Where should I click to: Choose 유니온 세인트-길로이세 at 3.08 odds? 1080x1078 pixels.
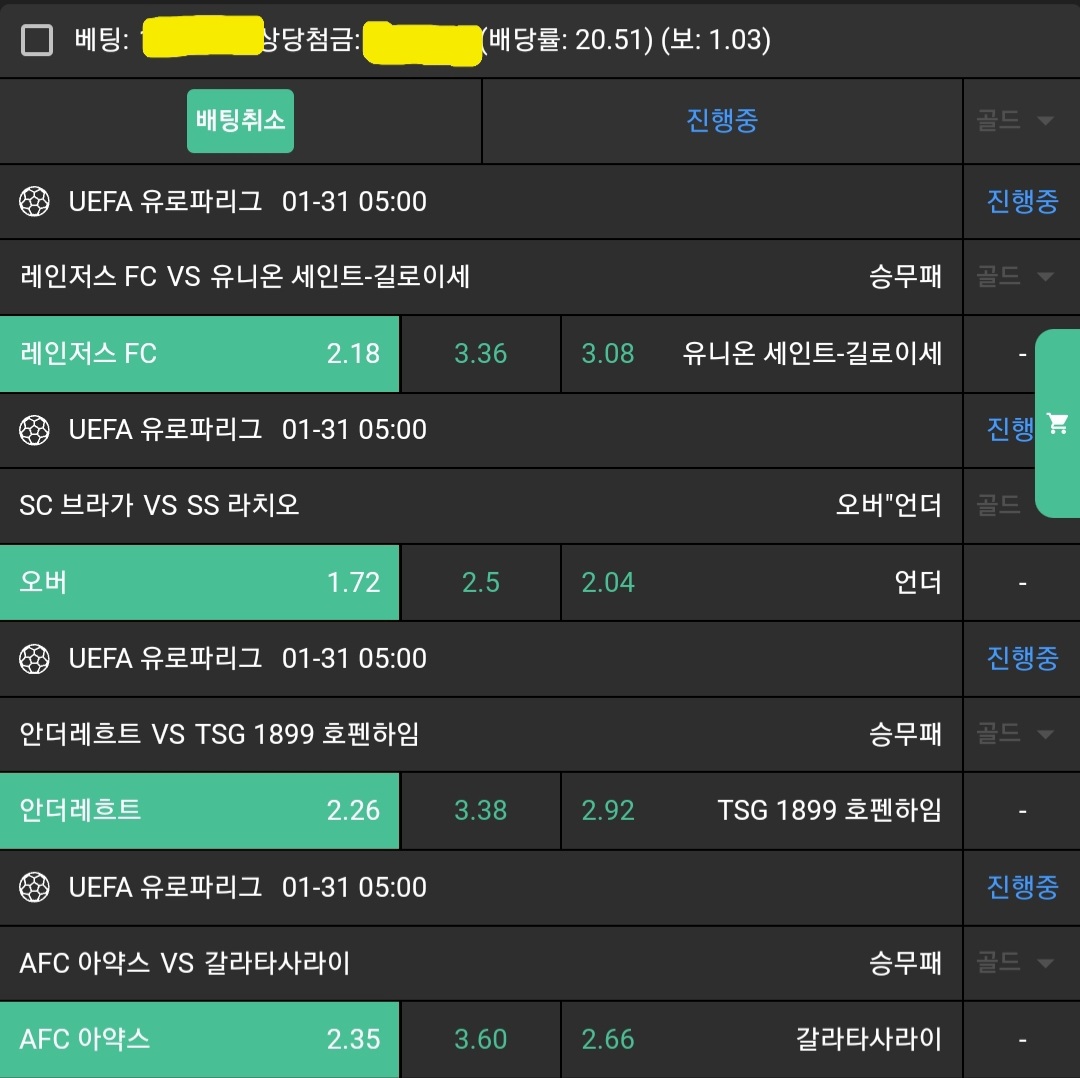point(762,354)
